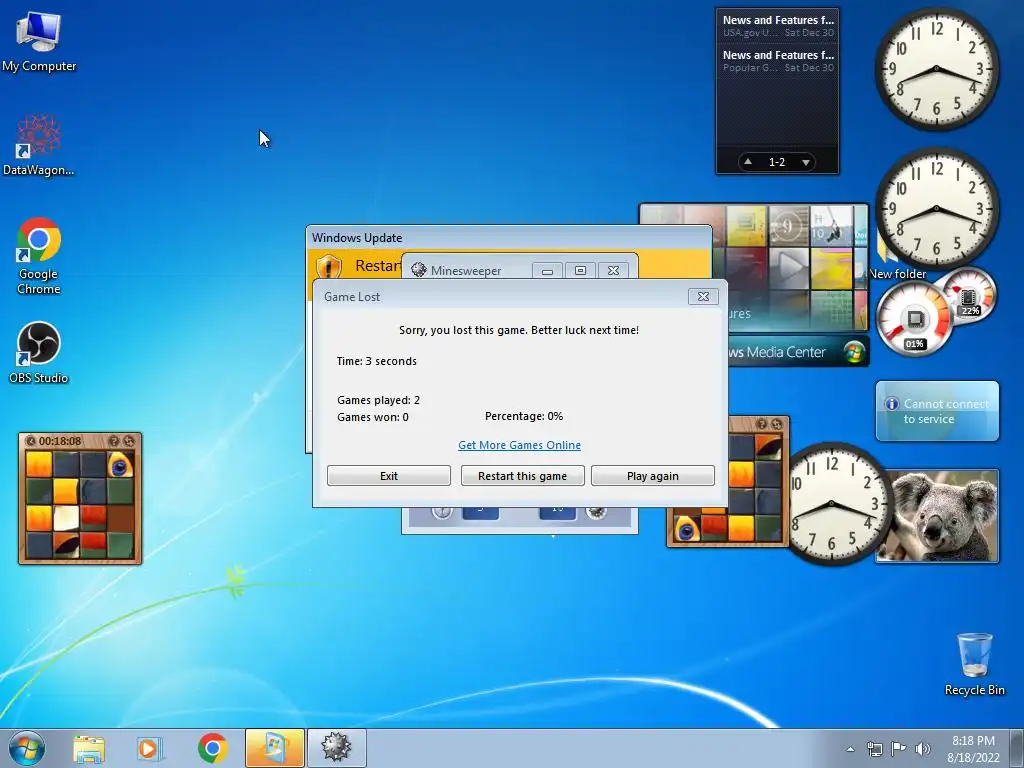The height and width of the screenshot is (768, 1024).
Task: Click top-left tile of left puzzle
Action: 39,464
